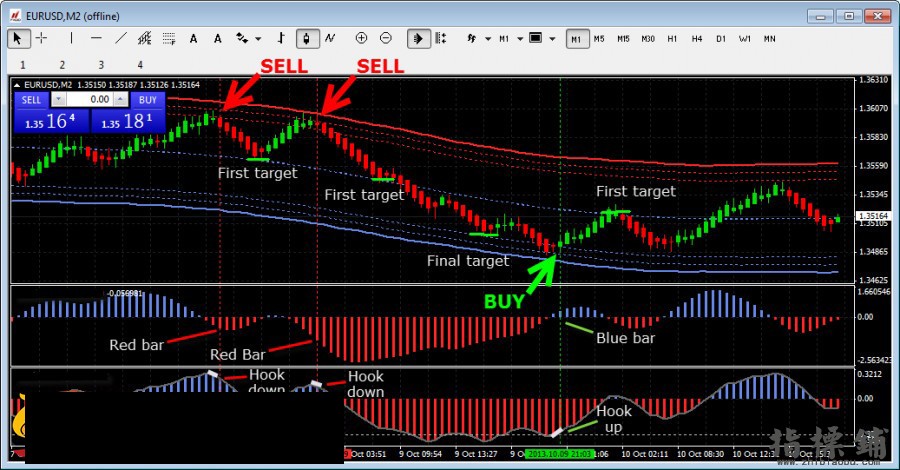This screenshot has height=470, width=900.
Task: Click the 1.36070 price scale value
Action: click(873, 108)
